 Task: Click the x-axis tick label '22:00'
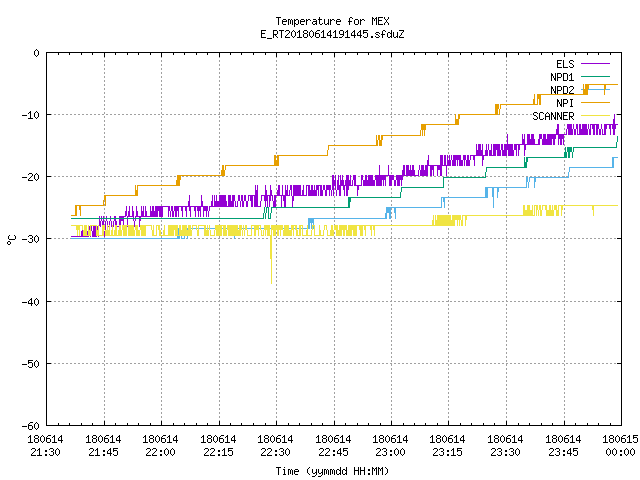(160, 453)
